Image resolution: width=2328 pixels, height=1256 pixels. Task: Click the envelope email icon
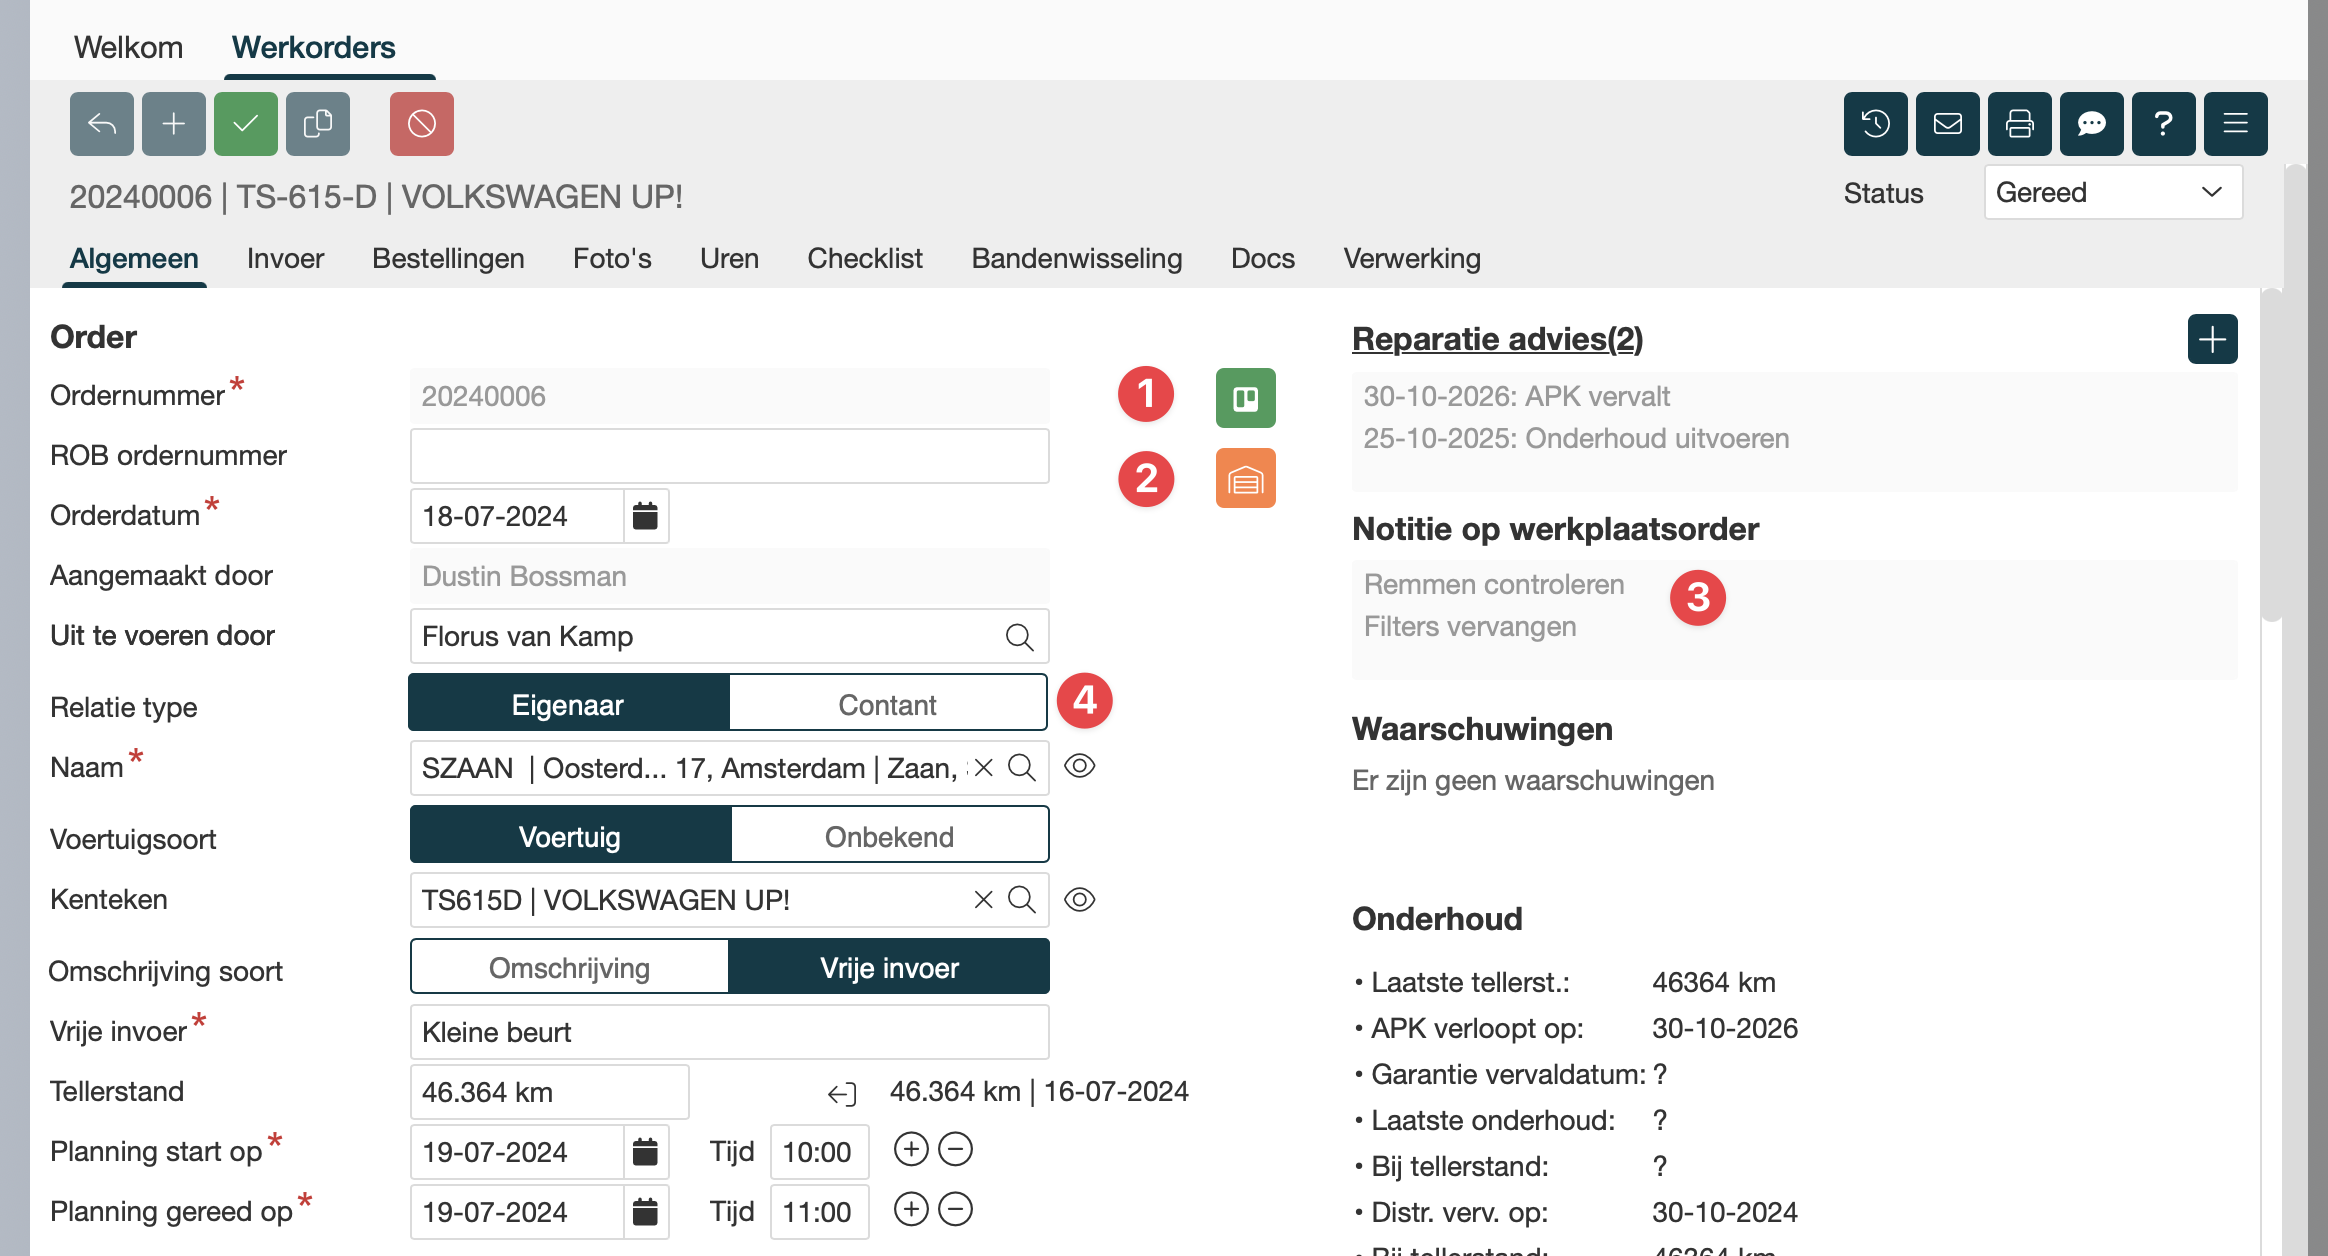coord(1947,124)
